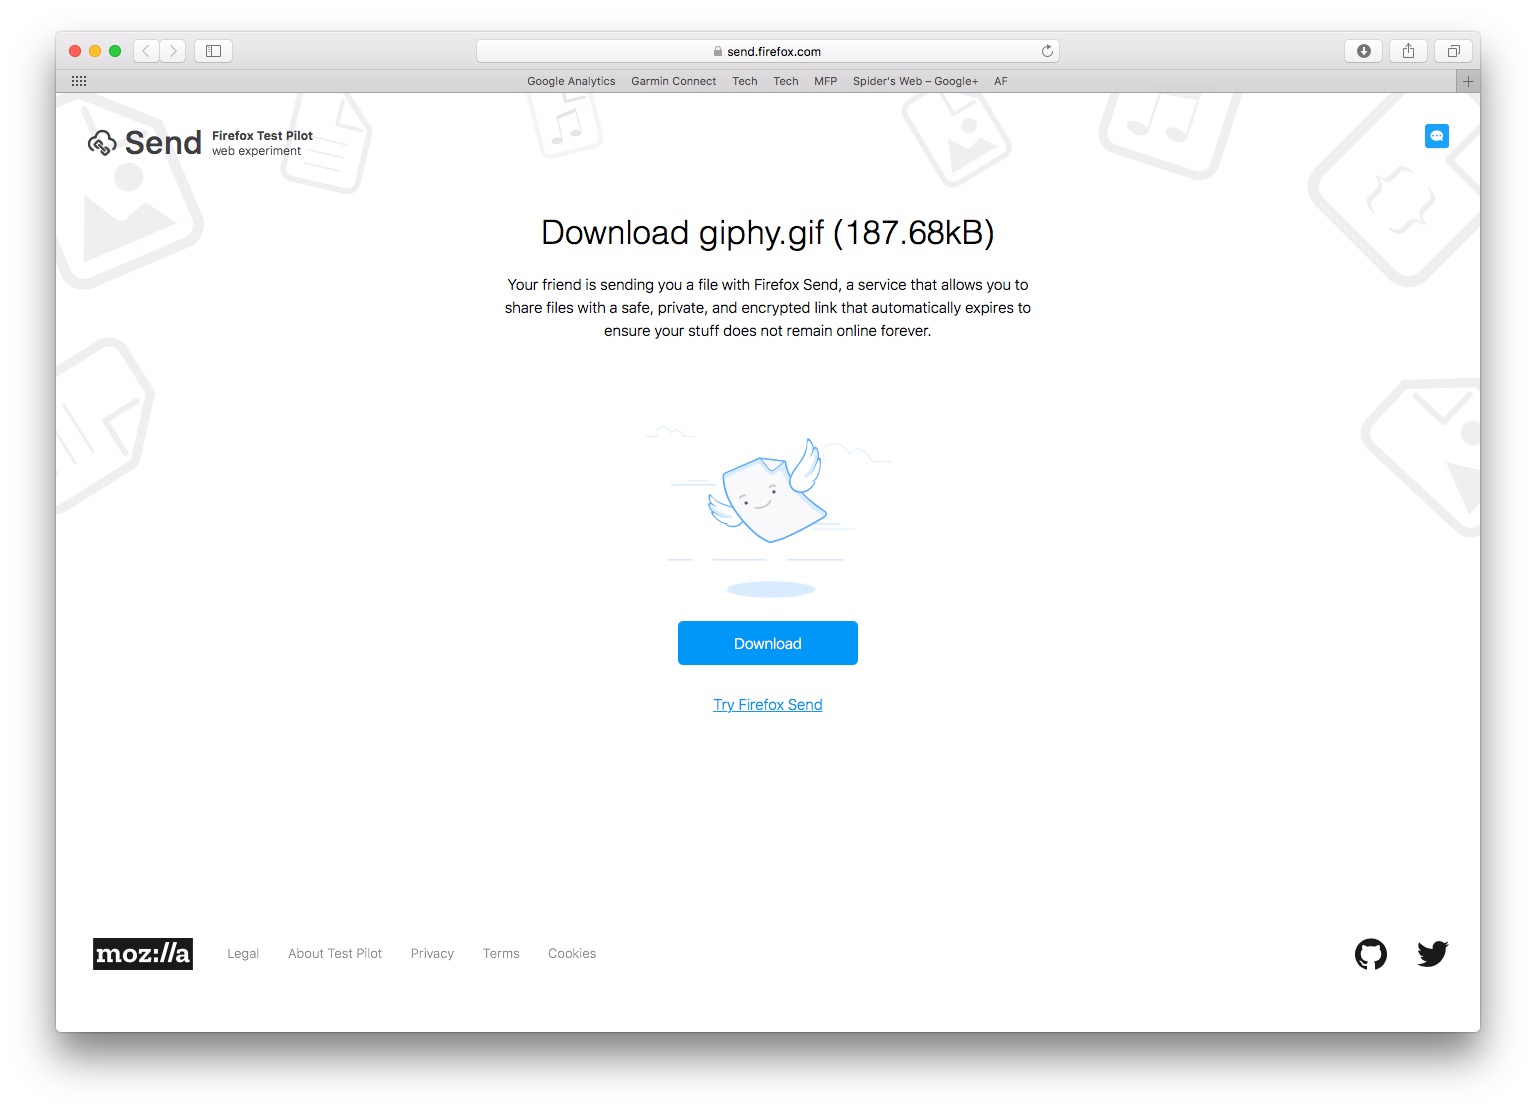Viewport: 1536px width, 1112px height.
Task: Open the Spider's Web – Google+ bookmark
Action: pyautogui.click(x=915, y=81)
